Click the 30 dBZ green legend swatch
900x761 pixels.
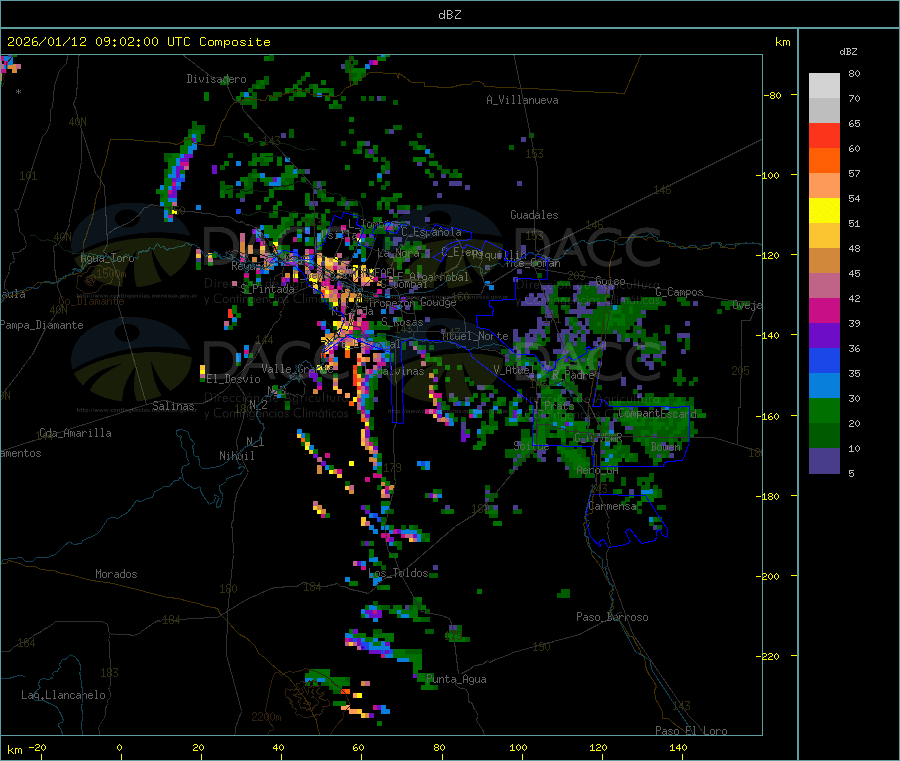(x=824, y=410)
